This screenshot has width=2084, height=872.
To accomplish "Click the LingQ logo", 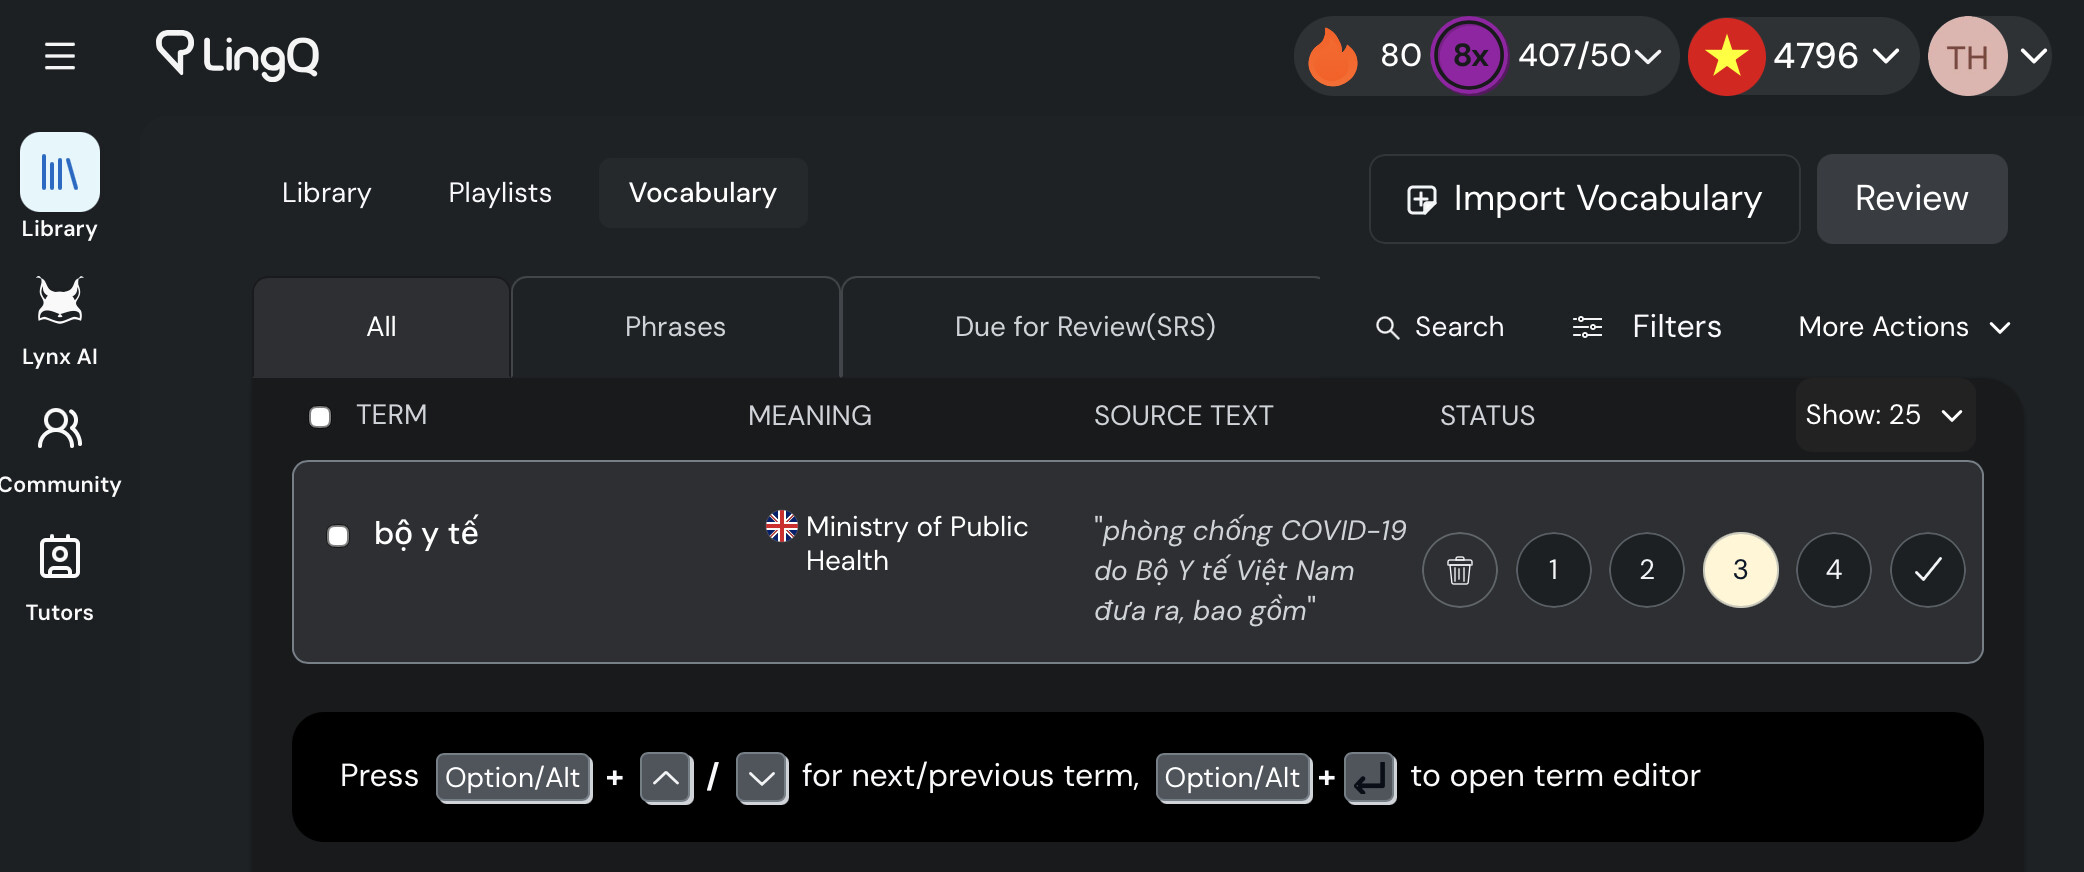I will coord(238,55).
